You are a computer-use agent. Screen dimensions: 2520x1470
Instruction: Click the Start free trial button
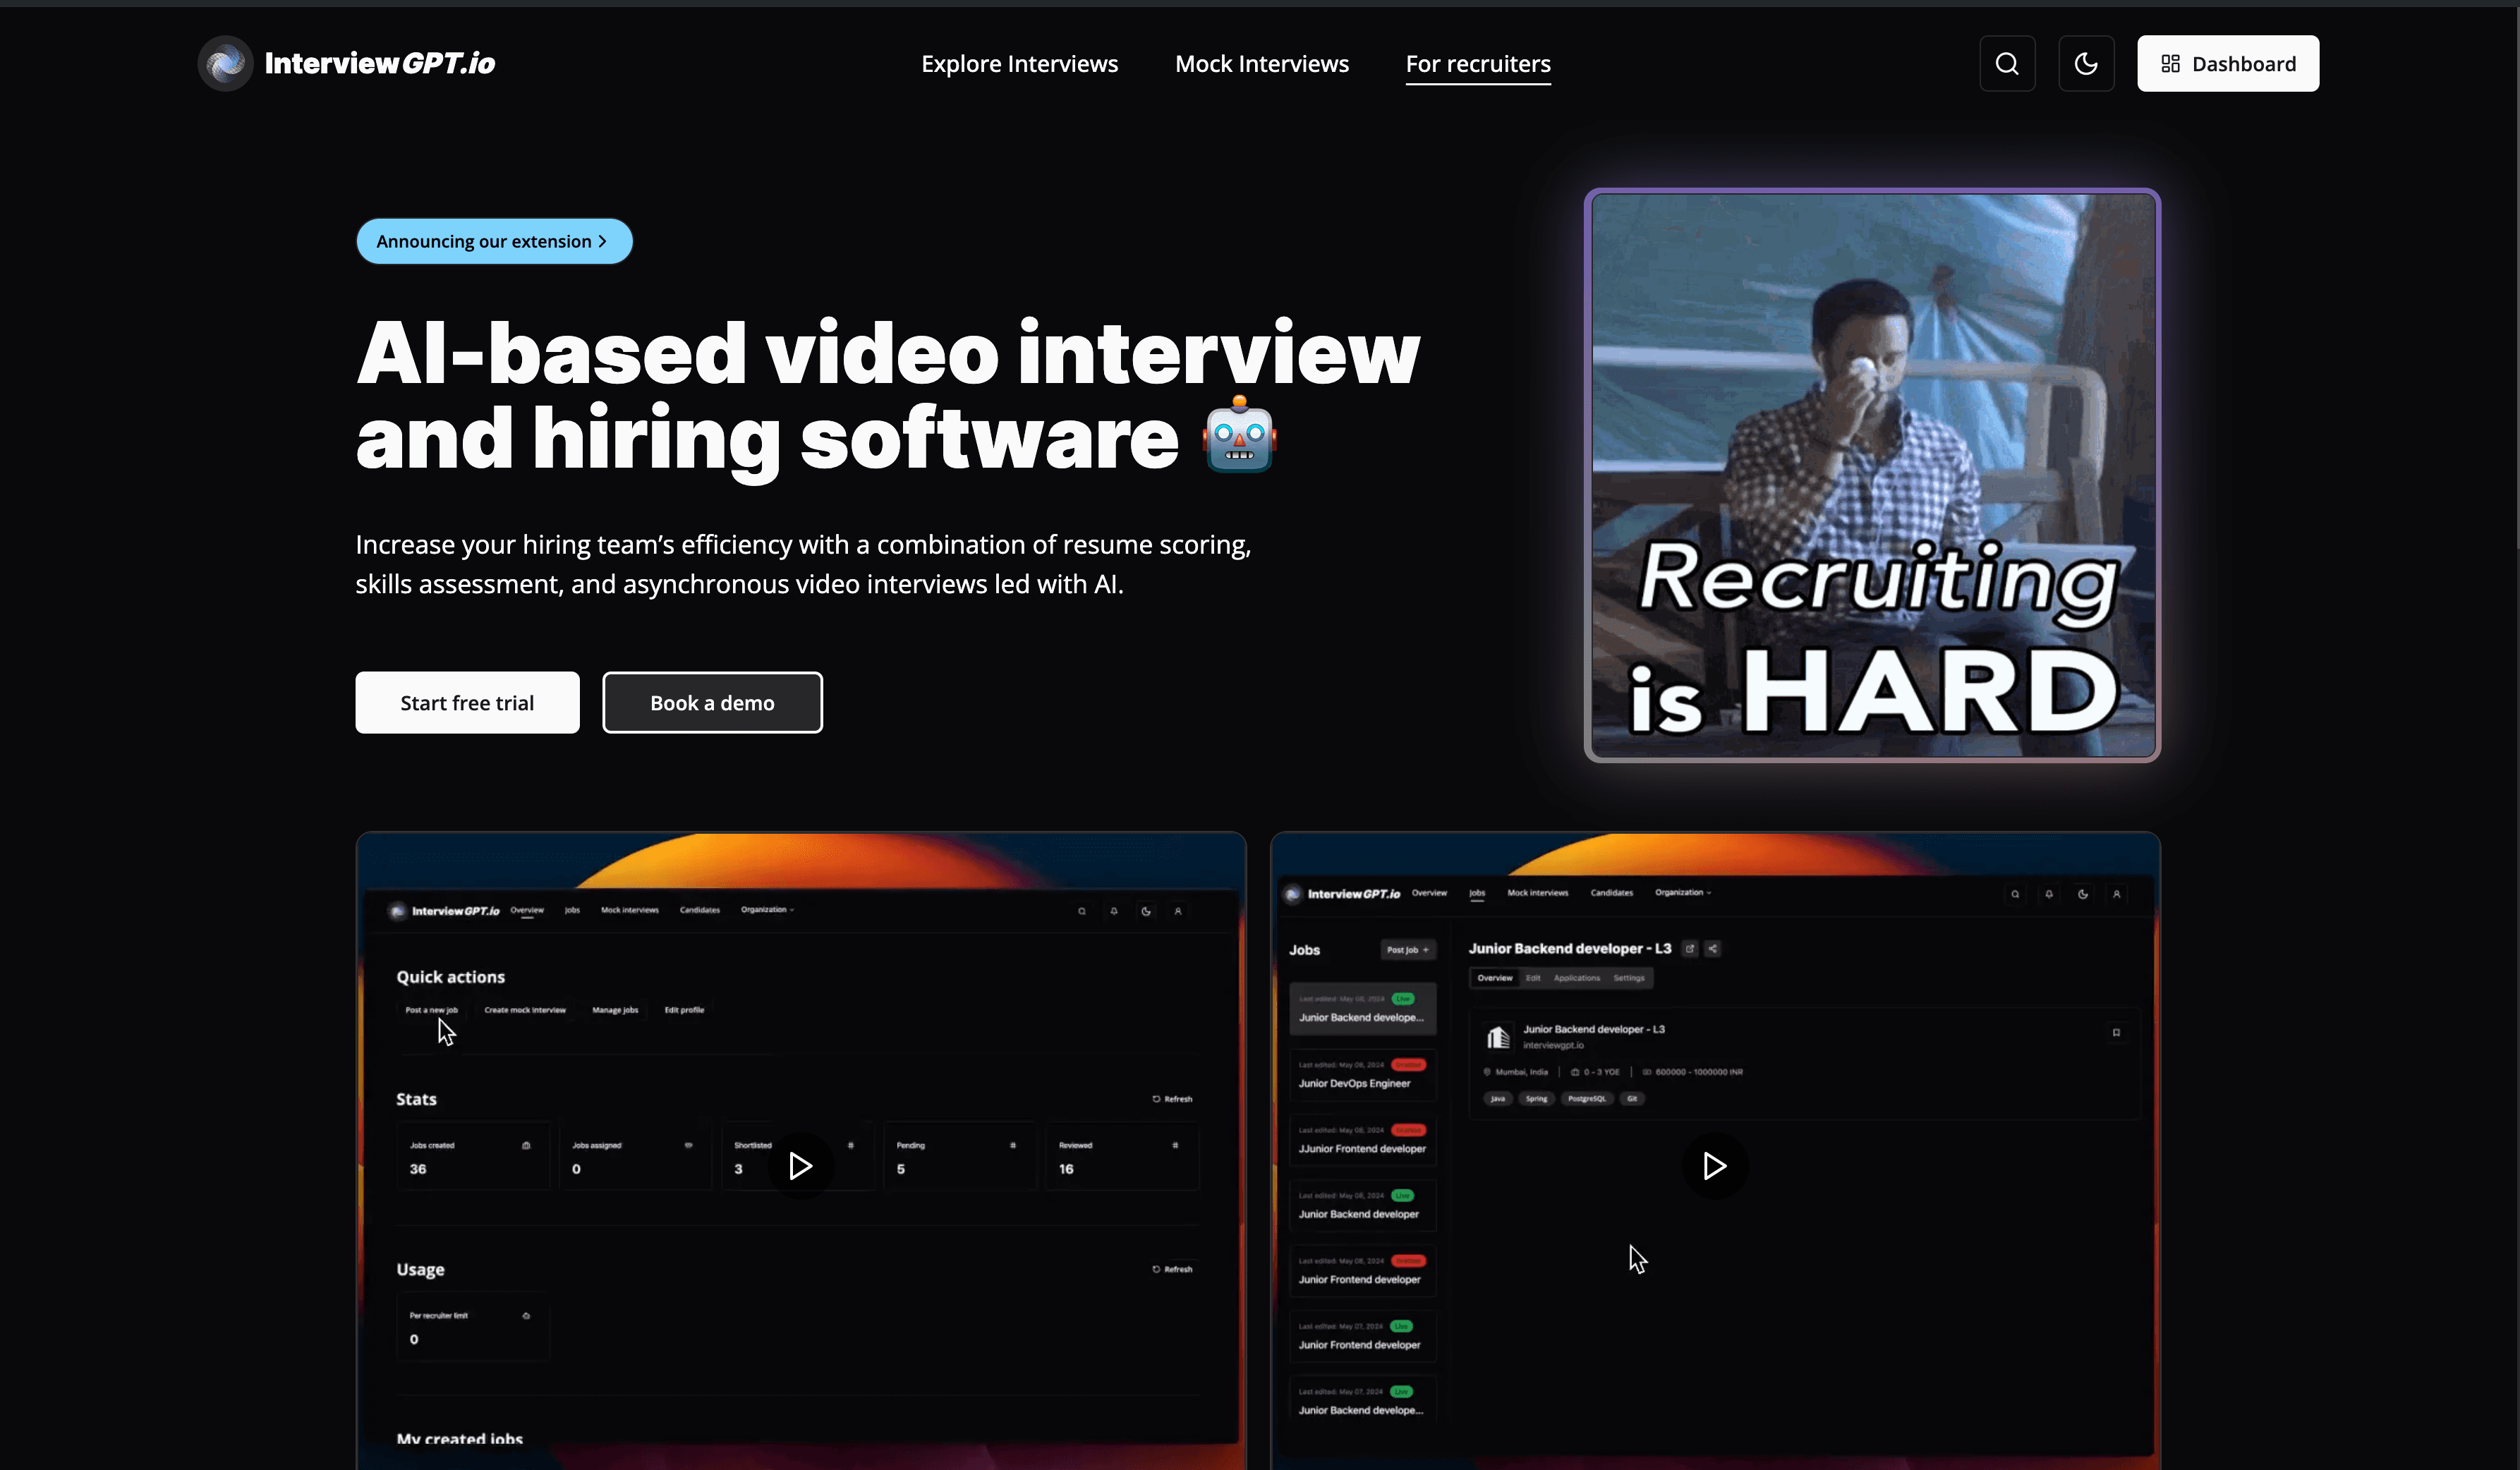[466, 702]
